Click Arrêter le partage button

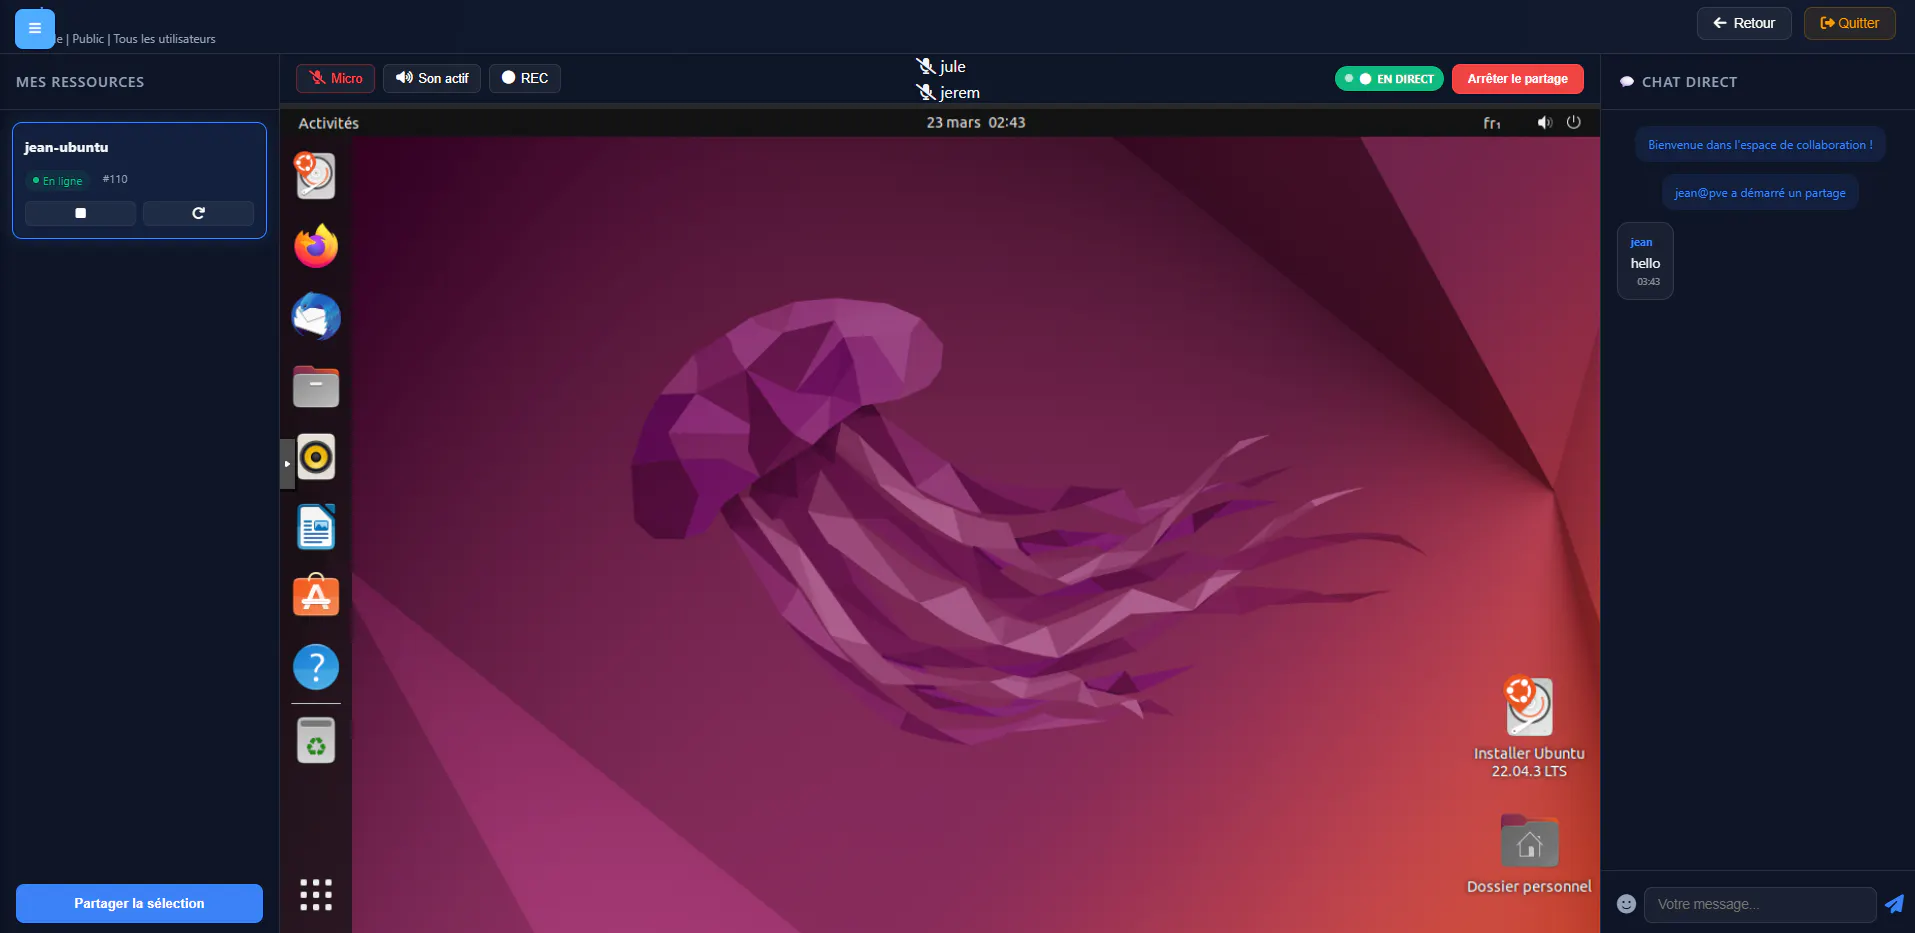coord(1517,79)
